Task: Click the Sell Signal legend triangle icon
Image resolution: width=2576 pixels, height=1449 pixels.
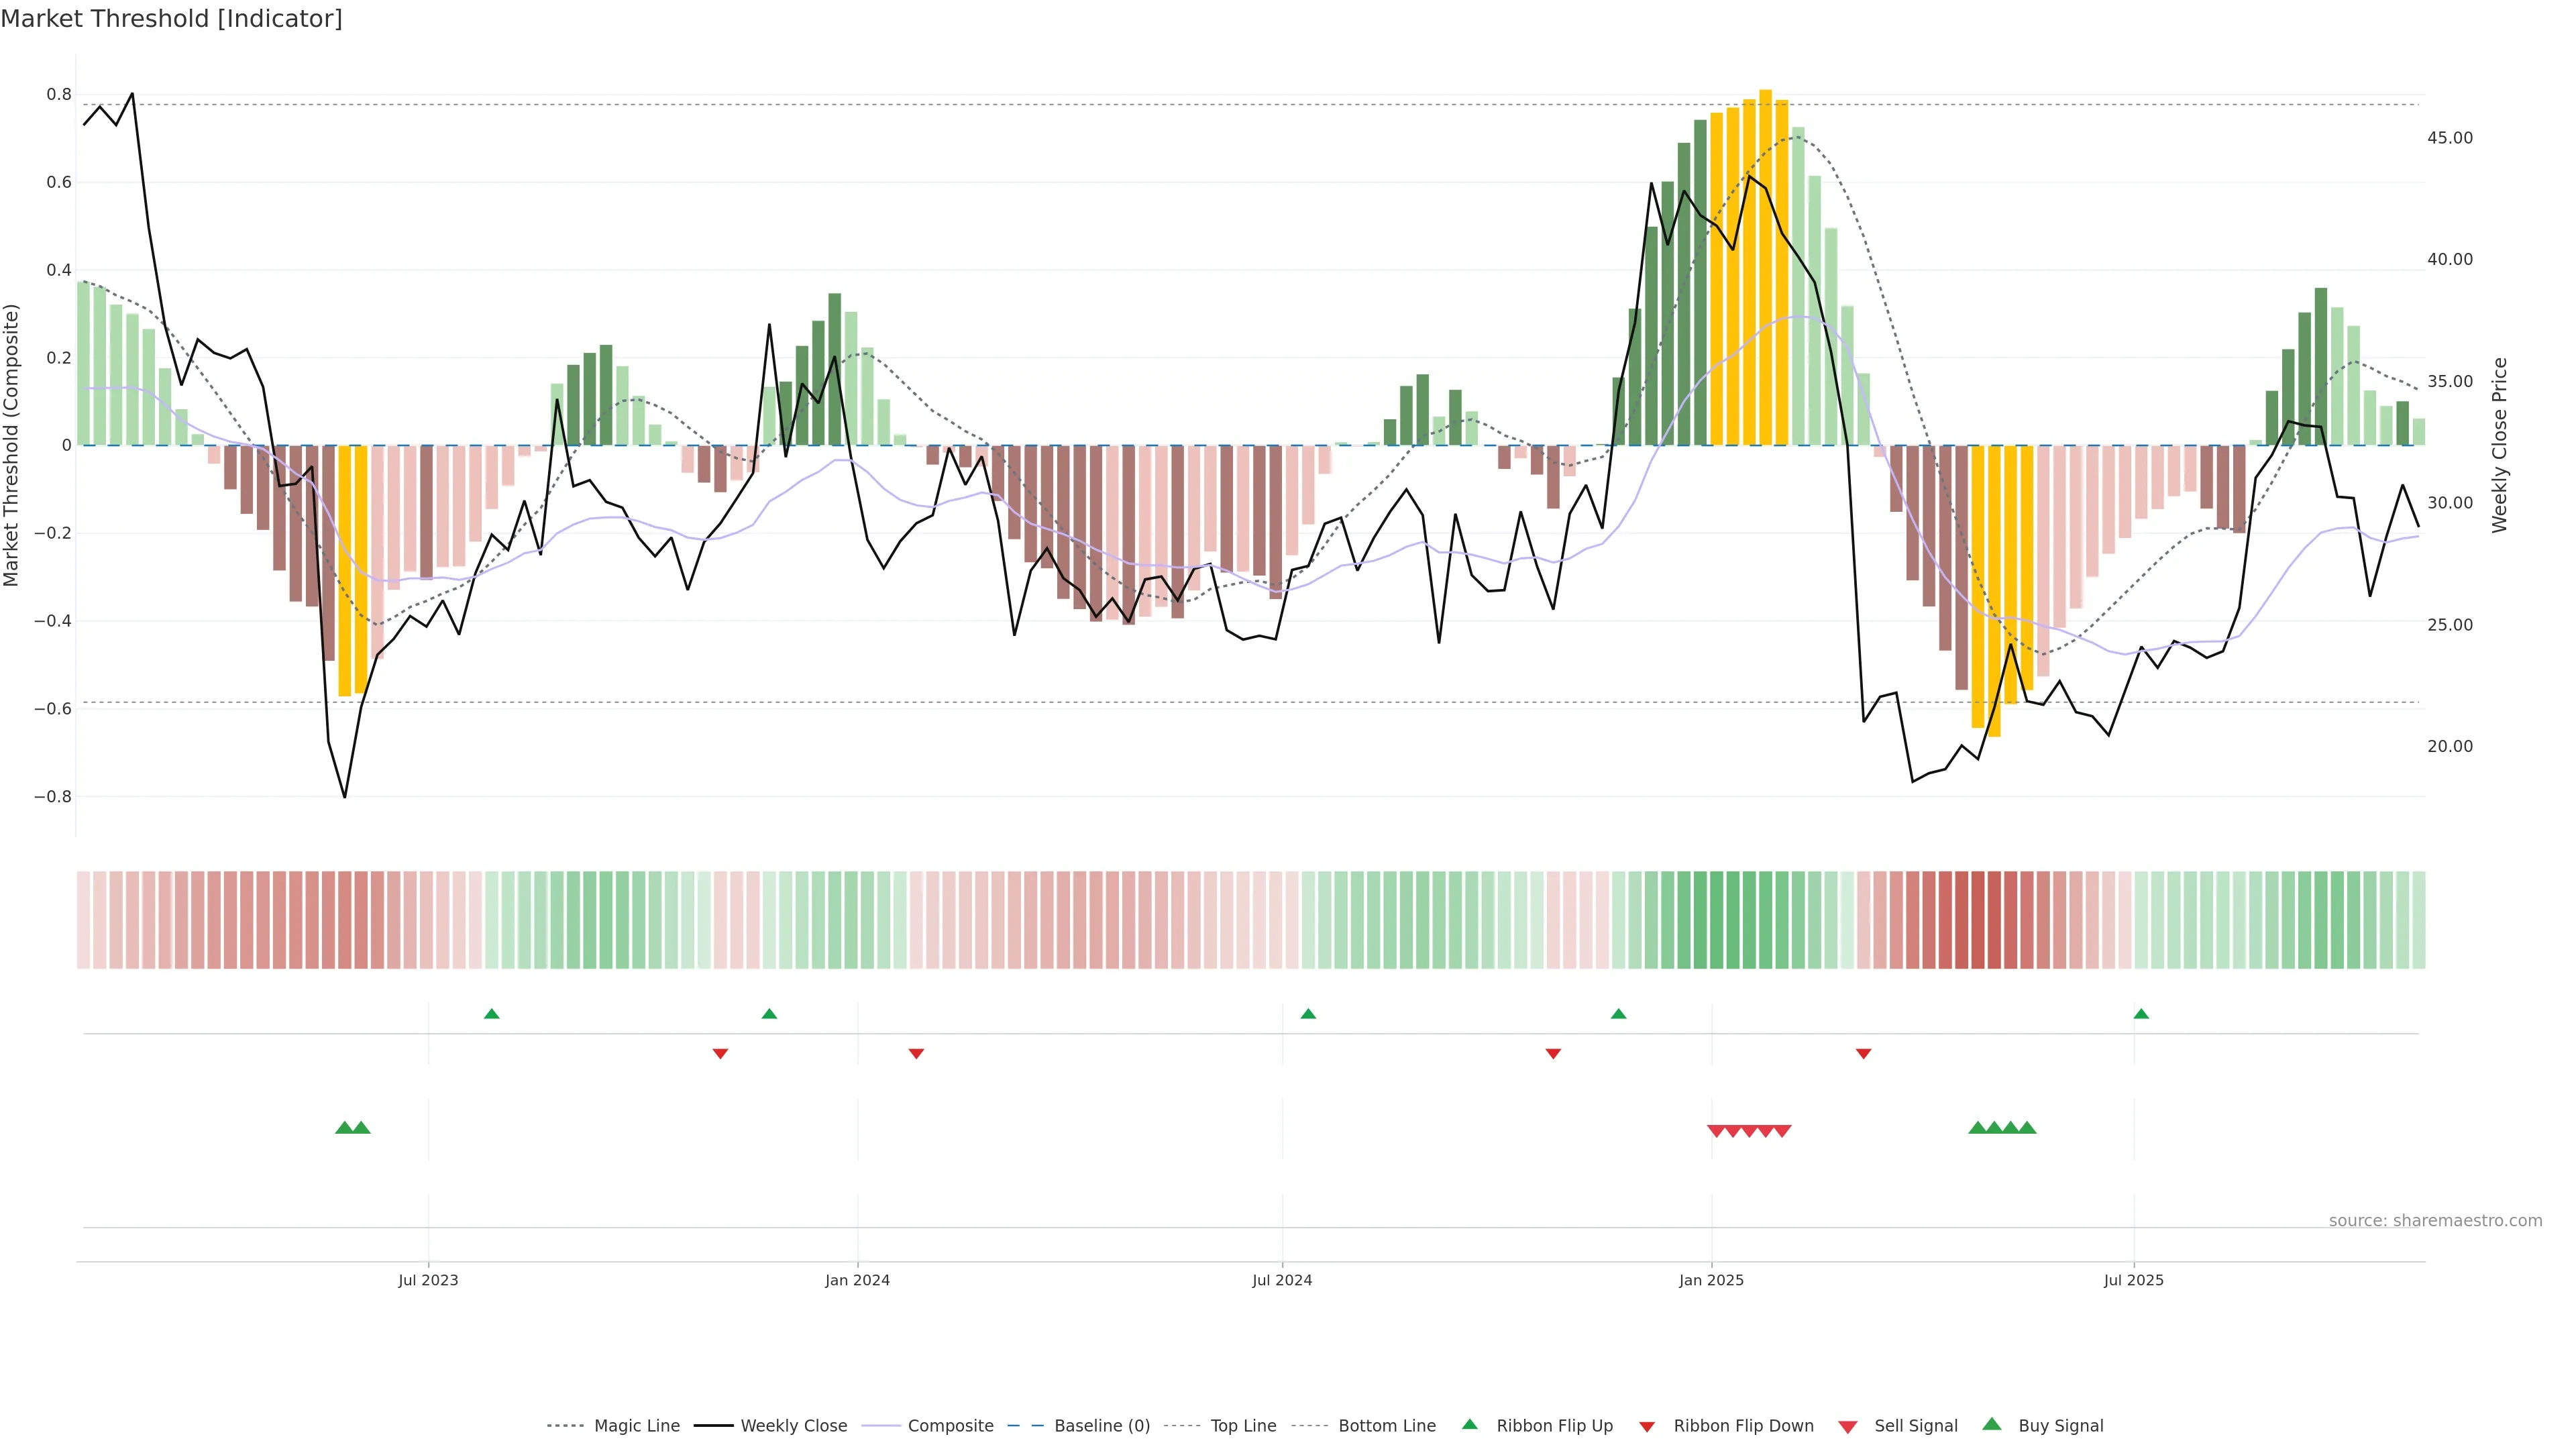Action: (x=1847, y=1427)
